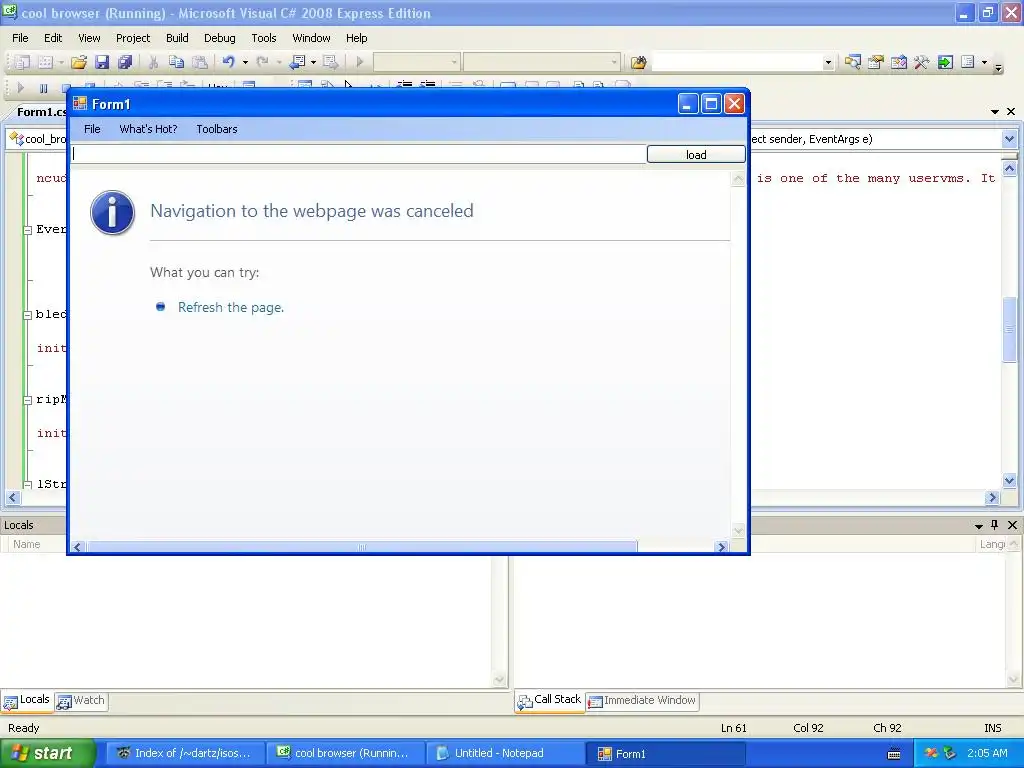1024x768 pixels.
Task: Open the Undo history dropdown arrow
Action: tap(246, 62)
